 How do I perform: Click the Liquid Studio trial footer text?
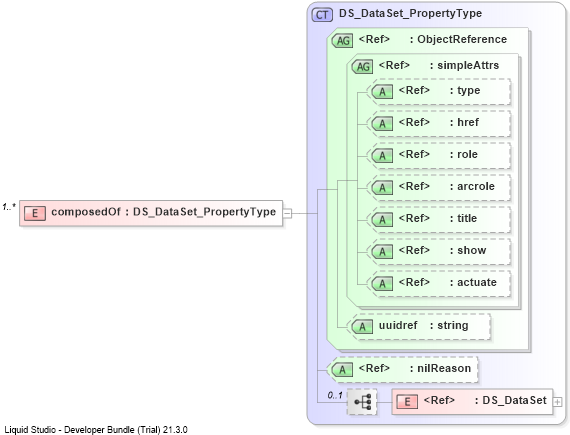(96, 430)
